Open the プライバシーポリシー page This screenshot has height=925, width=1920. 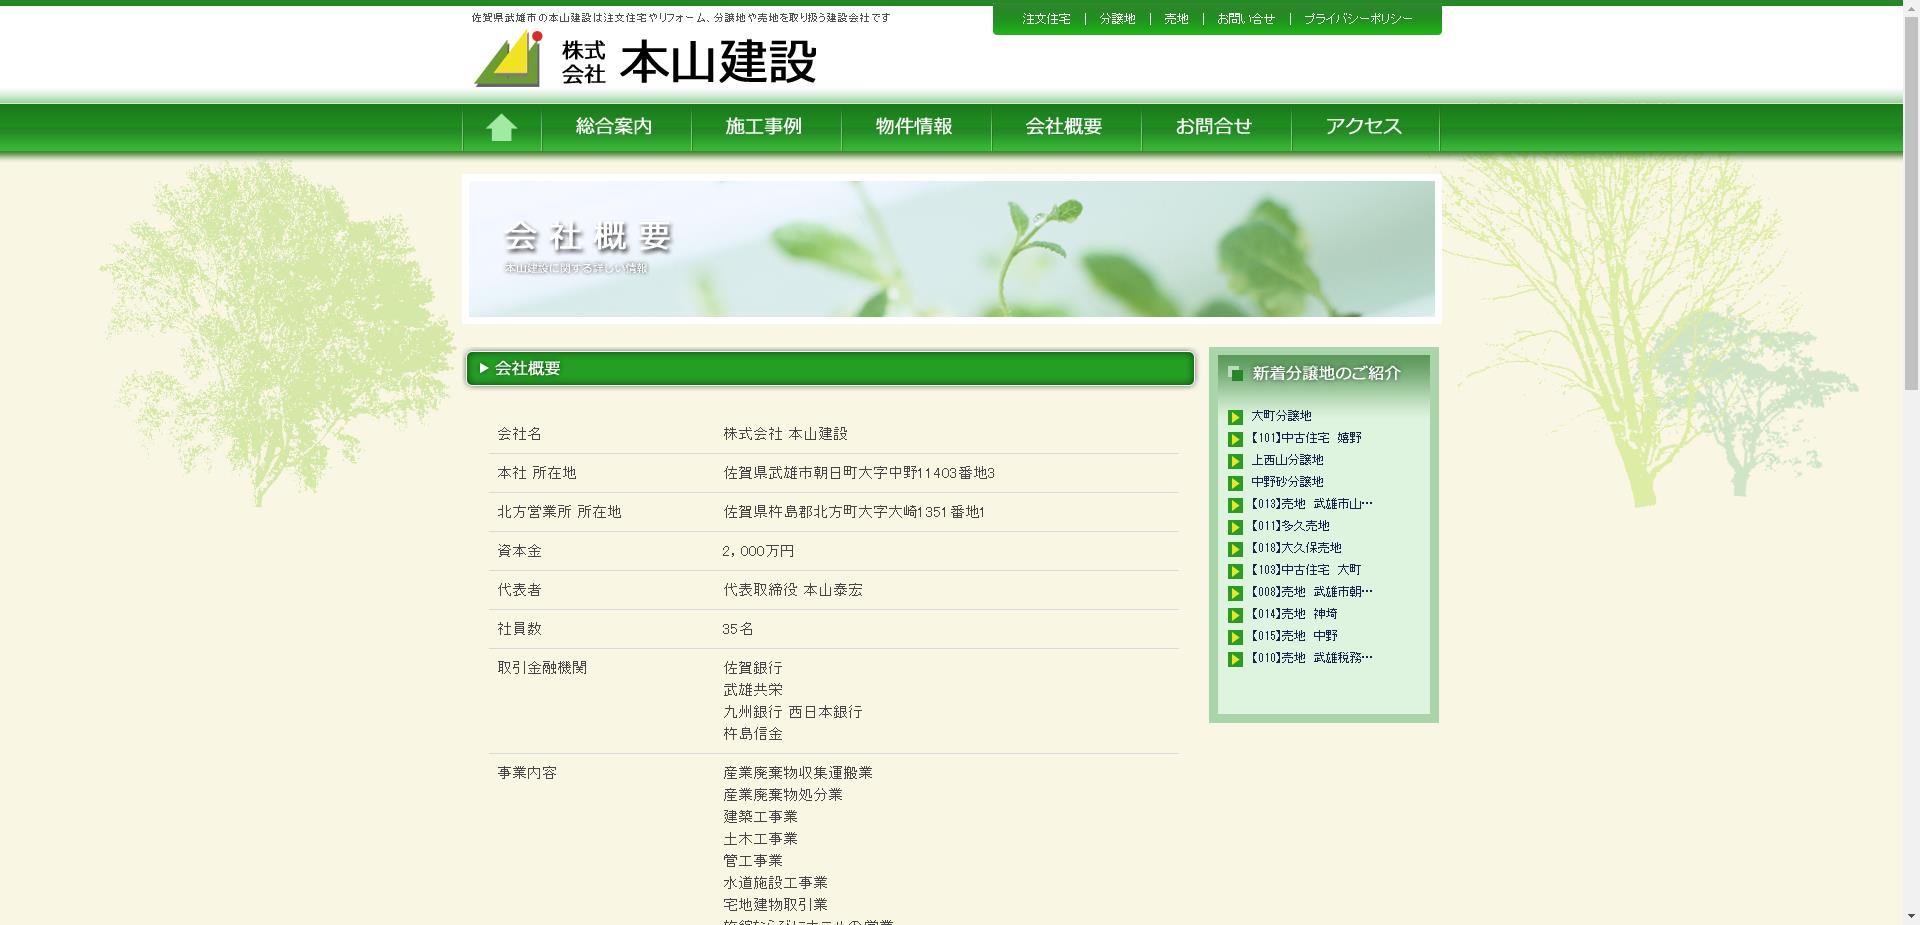coord(1356,18)
